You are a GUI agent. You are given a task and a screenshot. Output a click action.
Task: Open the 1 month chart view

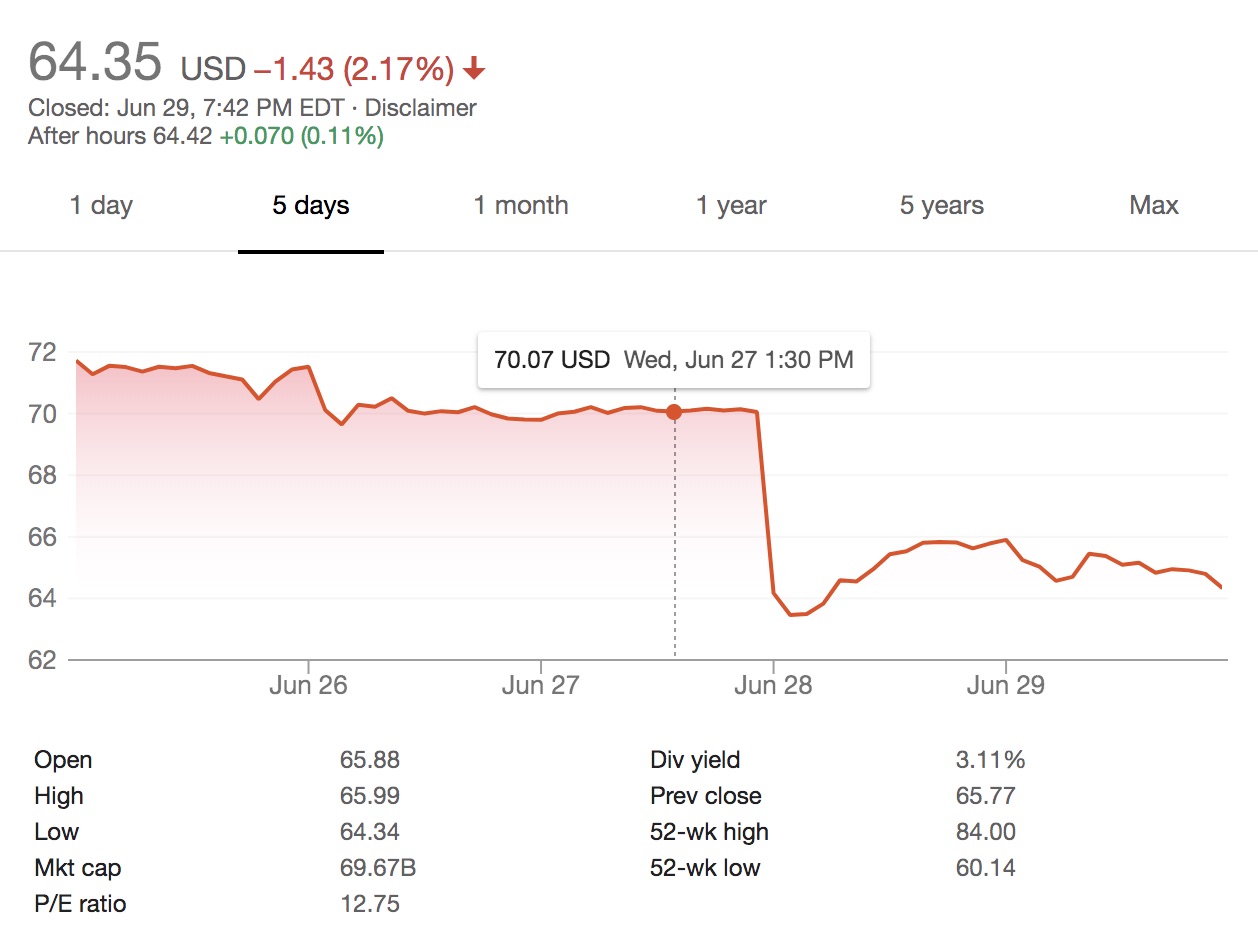coord(521,206)
